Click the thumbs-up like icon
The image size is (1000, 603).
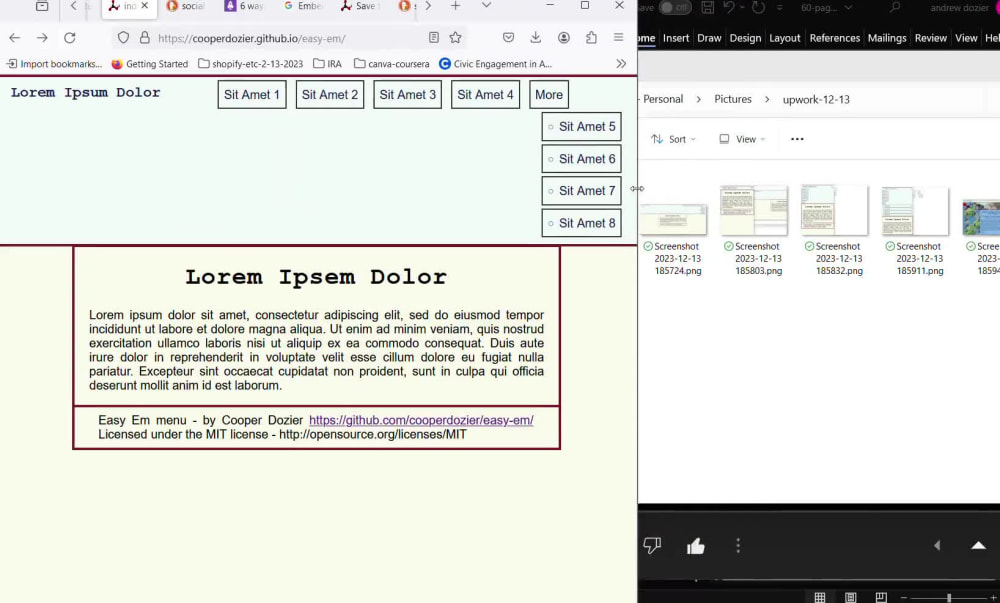click(695, 546)
